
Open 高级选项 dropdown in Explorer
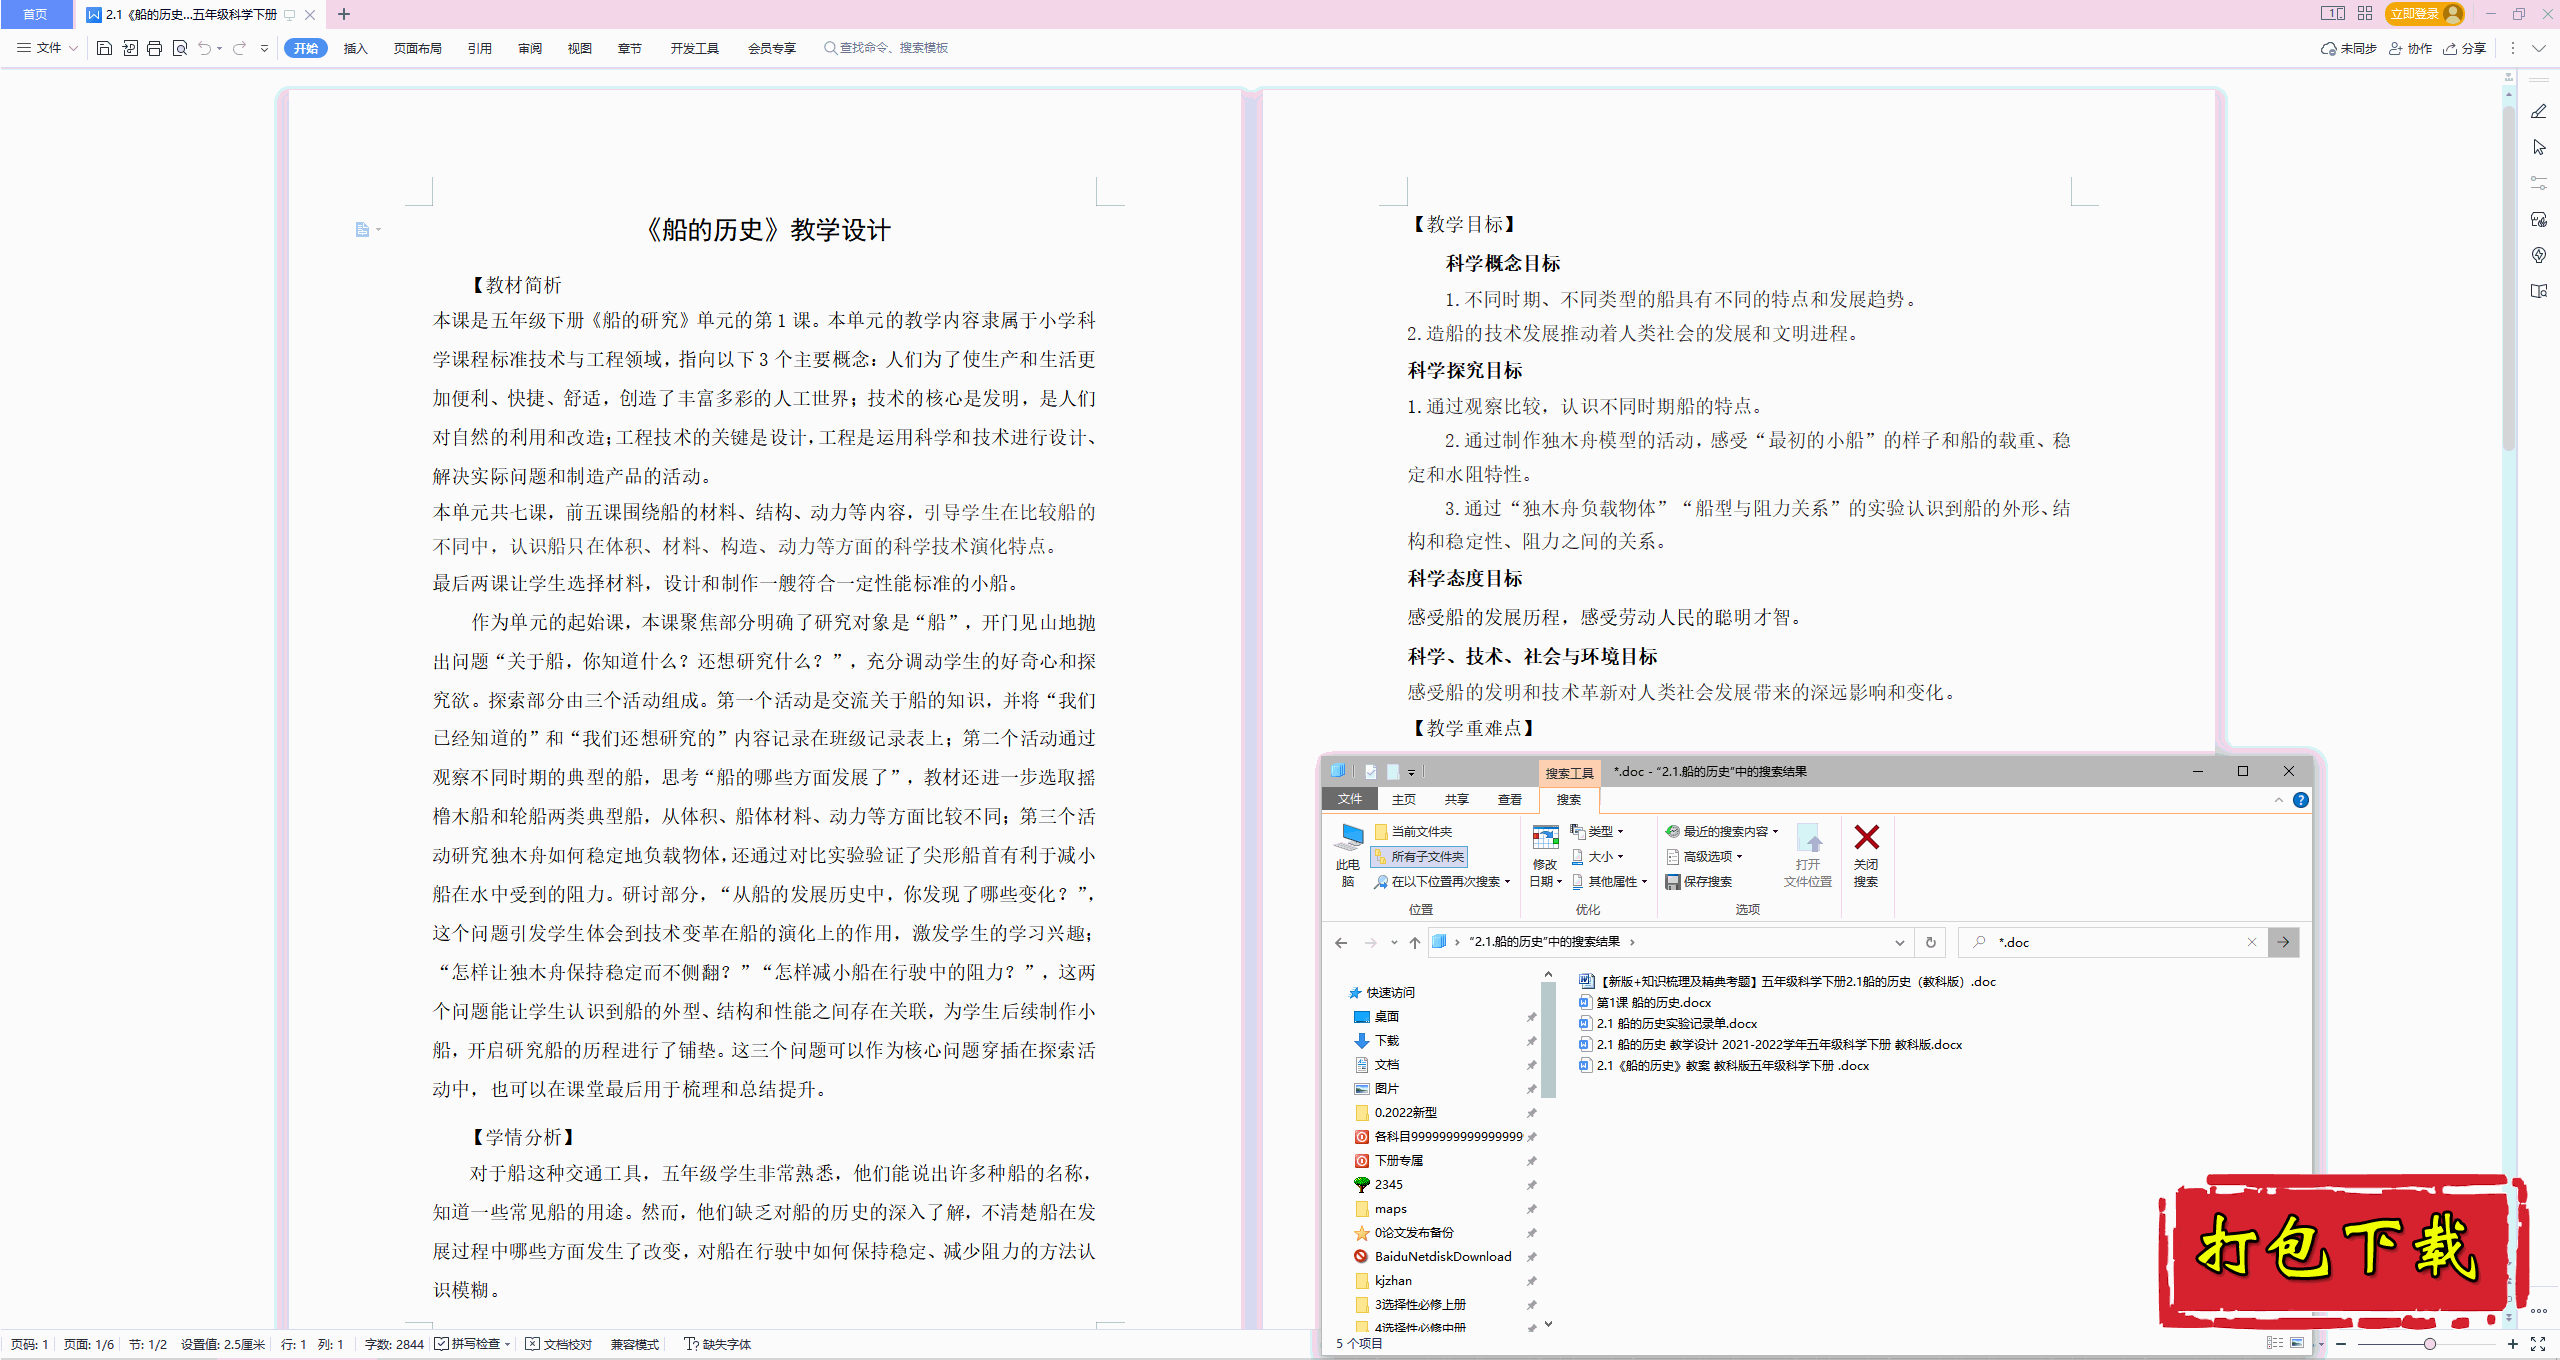(1704, 857)
